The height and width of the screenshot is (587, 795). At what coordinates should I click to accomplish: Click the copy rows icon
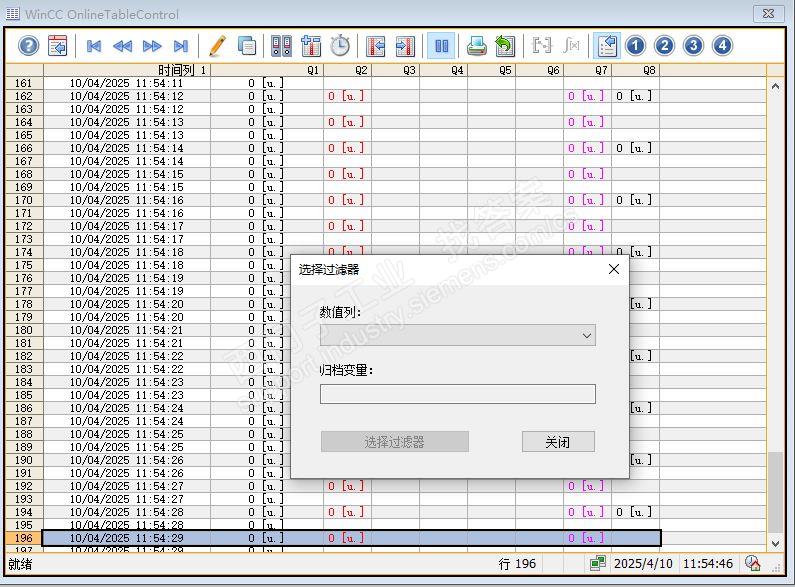[x=247, y=46]
